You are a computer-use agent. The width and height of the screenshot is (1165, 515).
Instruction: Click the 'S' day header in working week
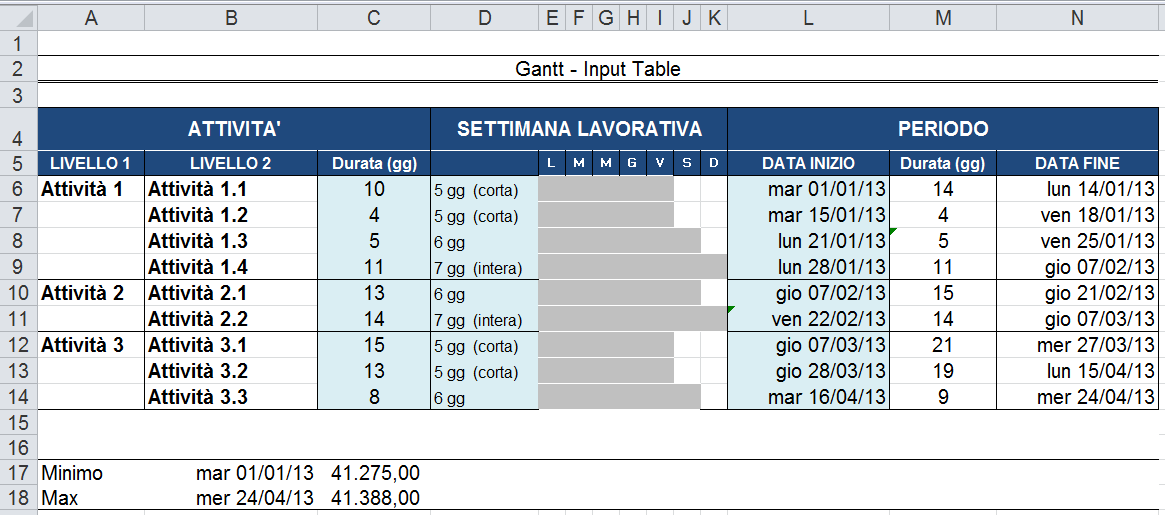(x=687, y=163)
